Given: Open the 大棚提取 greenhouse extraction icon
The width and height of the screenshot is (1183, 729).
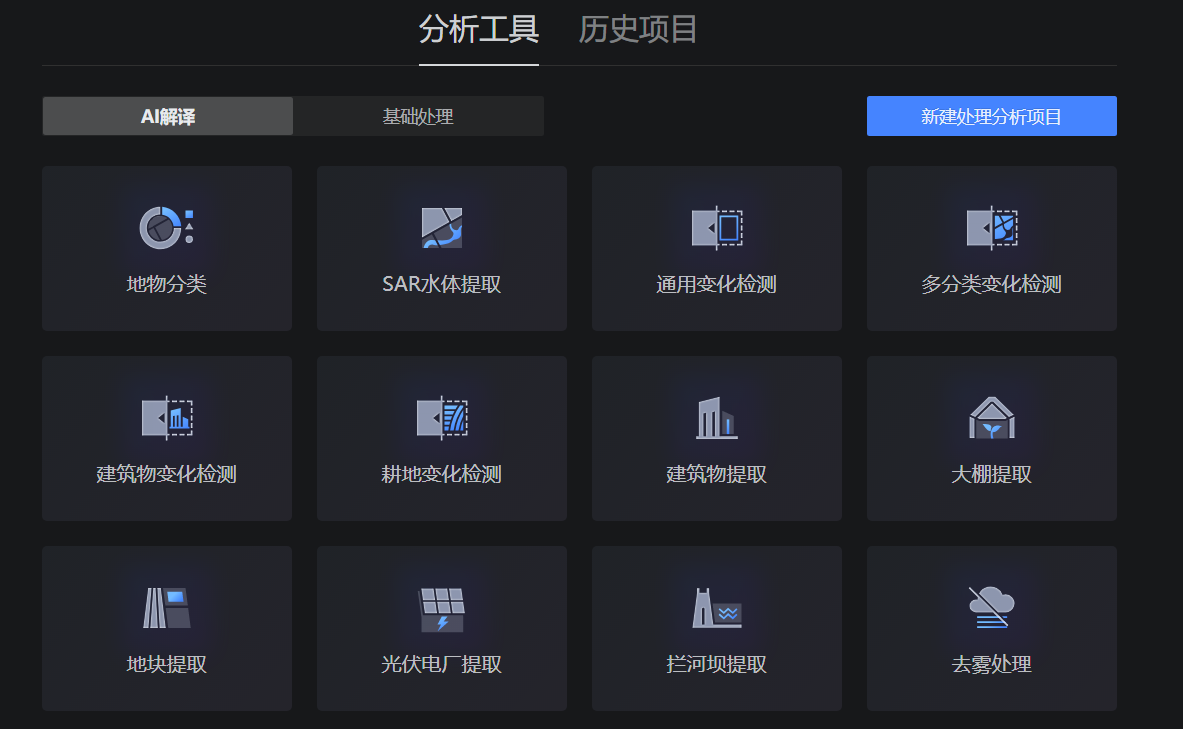Looking at the screenshot, I should point(991,417).
